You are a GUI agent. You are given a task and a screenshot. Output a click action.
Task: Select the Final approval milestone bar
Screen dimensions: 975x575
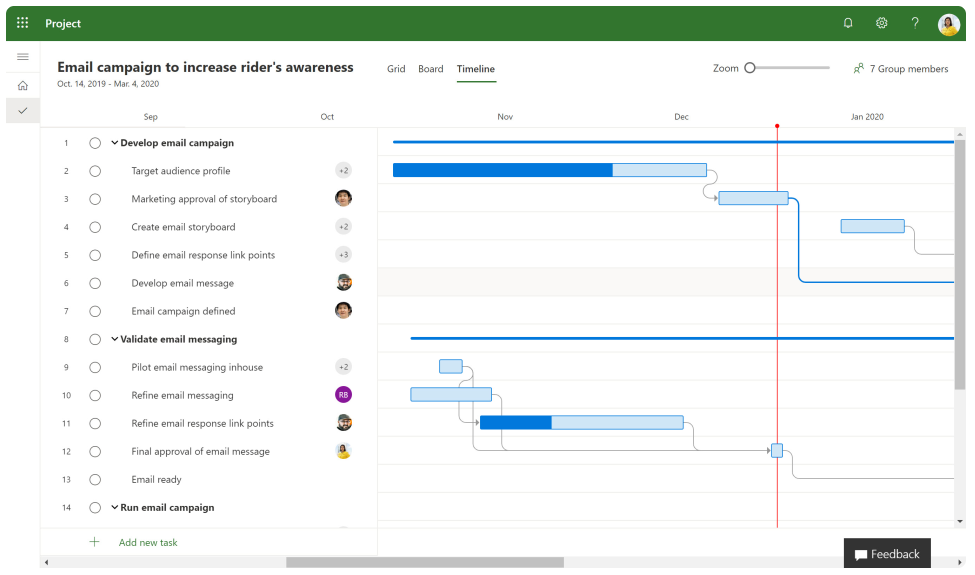click(777, 451)
